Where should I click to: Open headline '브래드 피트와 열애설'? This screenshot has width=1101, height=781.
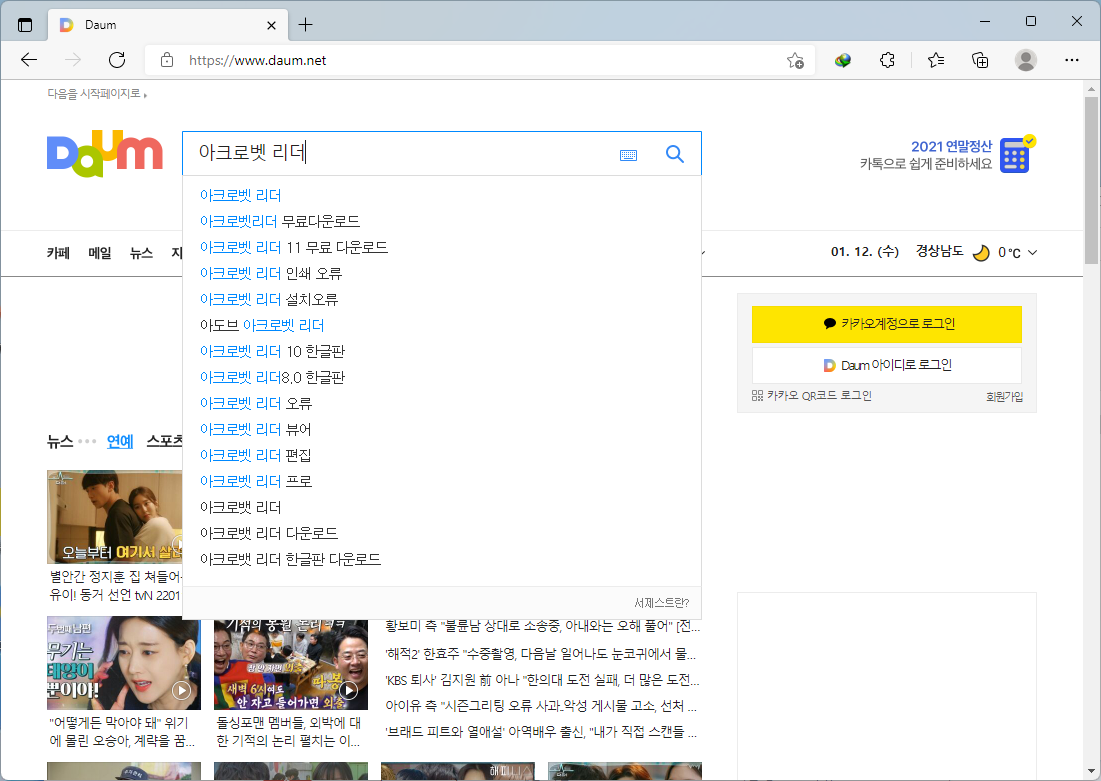pyautogui.click(x=541, y=732)
